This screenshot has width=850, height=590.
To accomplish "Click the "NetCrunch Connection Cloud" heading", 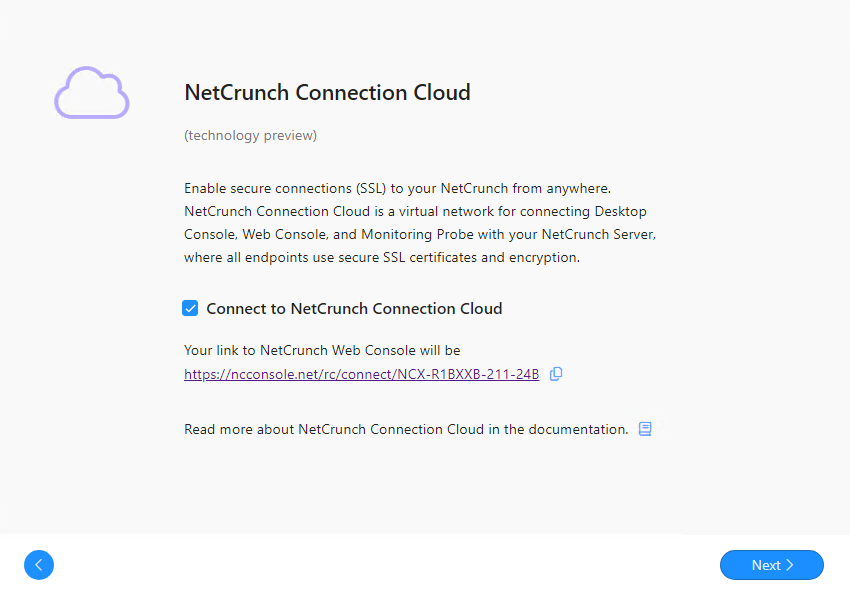I will [327, 93].
